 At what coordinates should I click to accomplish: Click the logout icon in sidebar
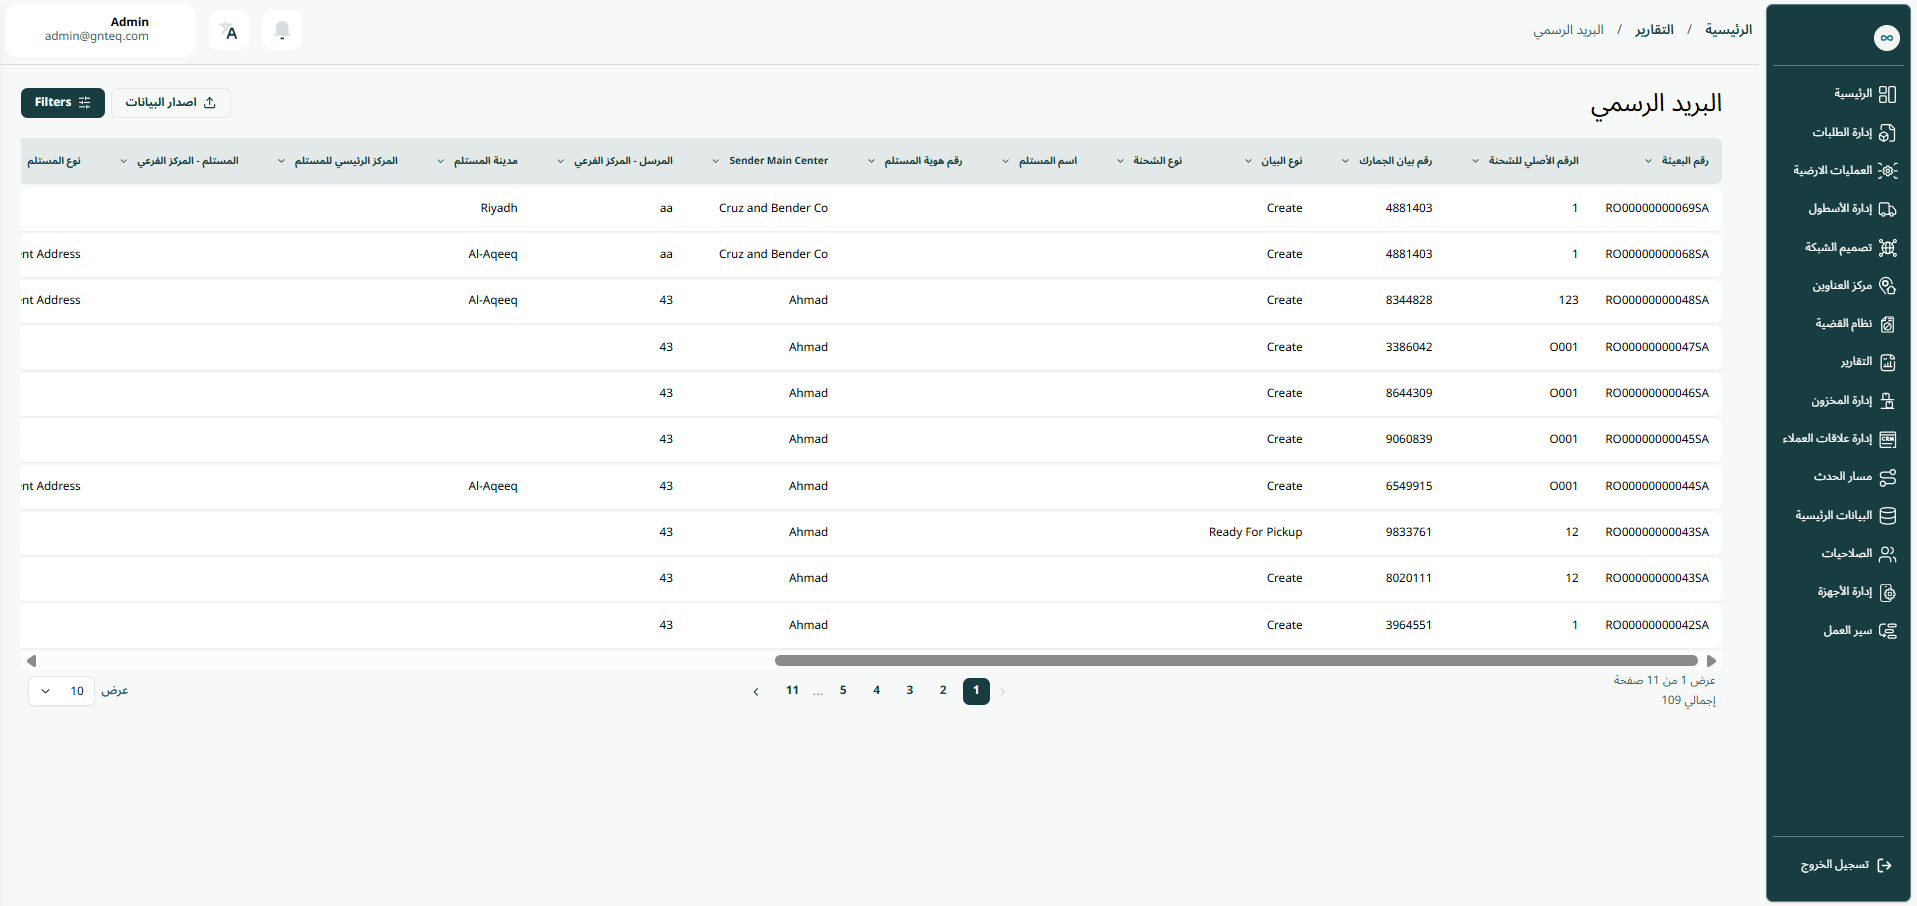tap(1884, 865)
